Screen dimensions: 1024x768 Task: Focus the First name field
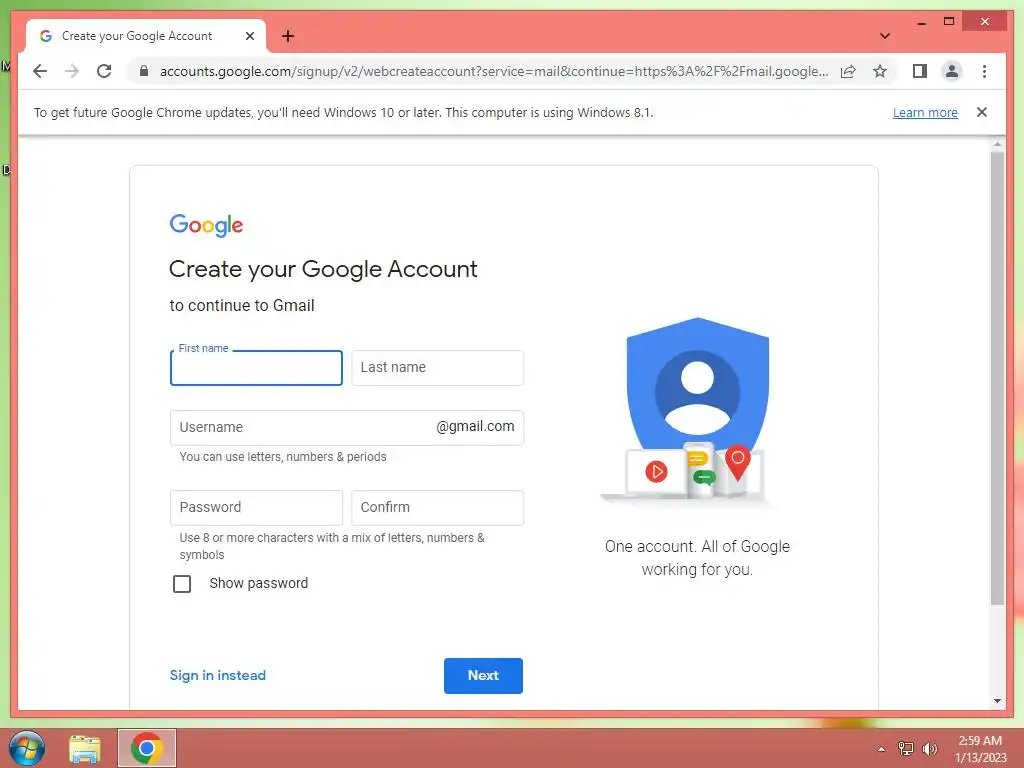256,368
